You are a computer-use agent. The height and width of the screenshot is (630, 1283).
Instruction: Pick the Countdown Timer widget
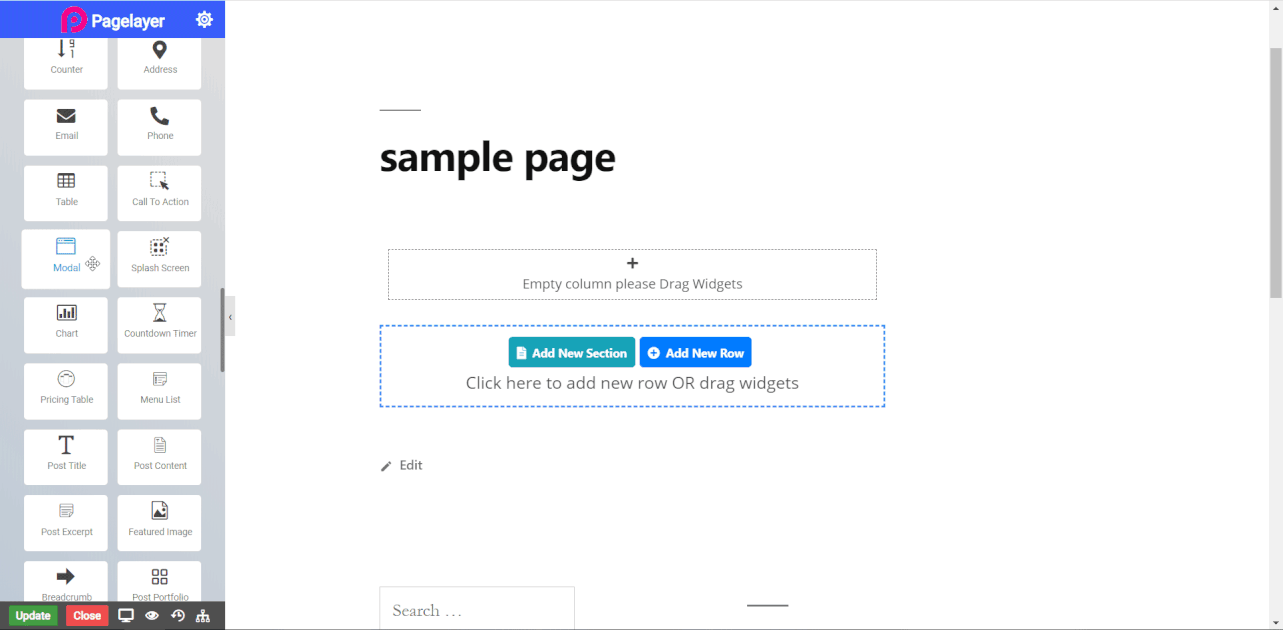tap(159, 324)
